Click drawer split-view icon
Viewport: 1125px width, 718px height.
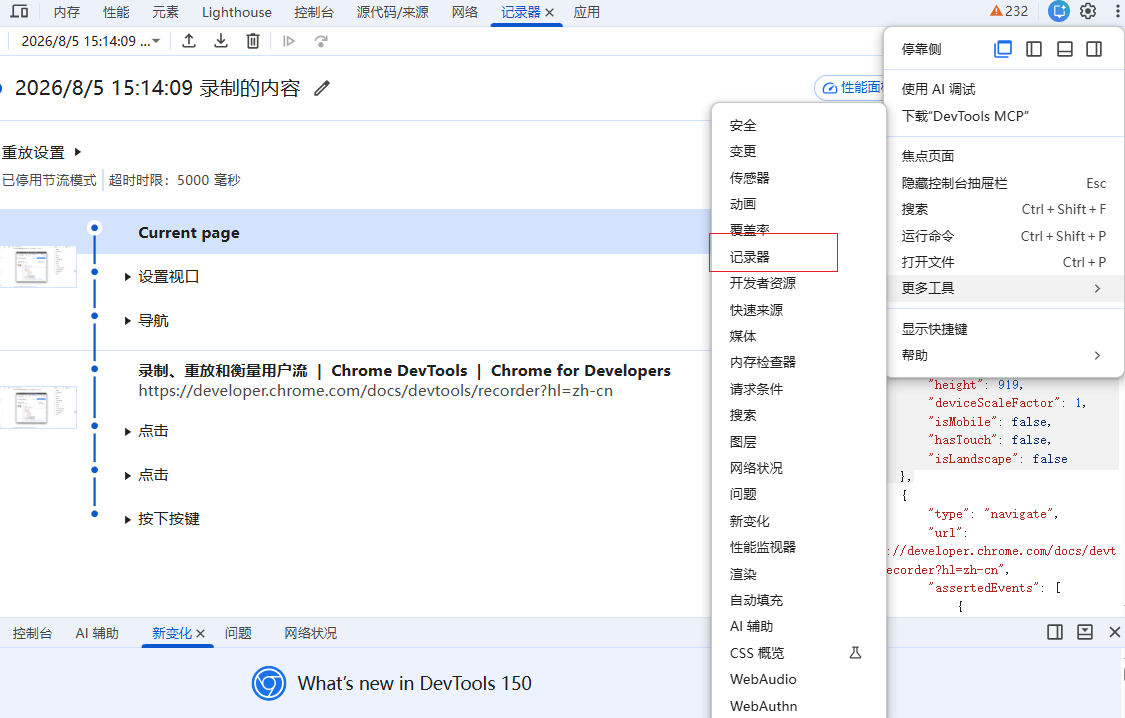click(1055, 632)
